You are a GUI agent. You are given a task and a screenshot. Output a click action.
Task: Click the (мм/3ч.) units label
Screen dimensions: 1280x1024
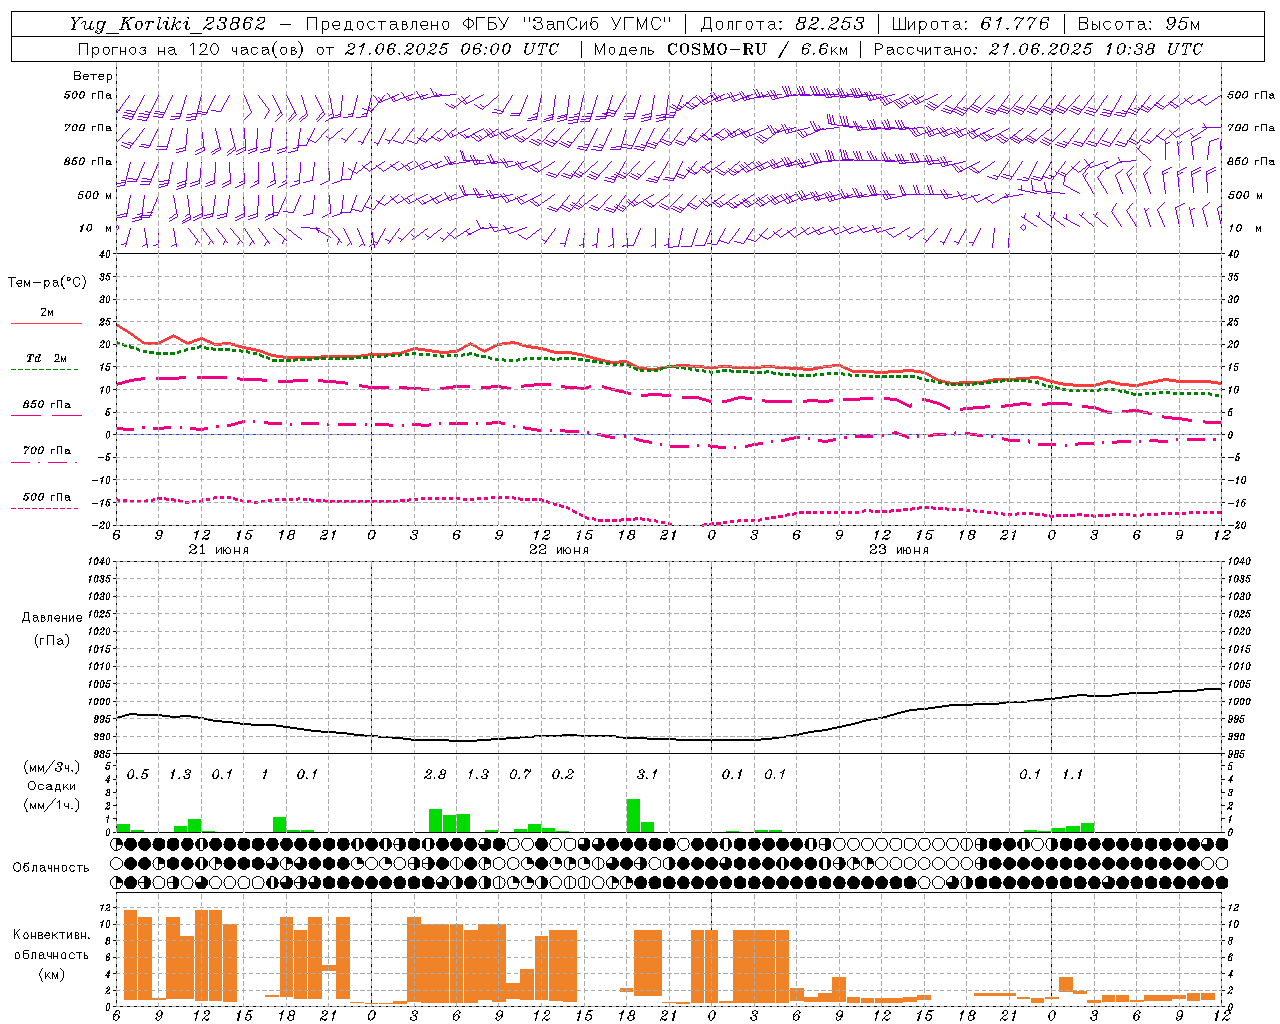pos(52,768)
